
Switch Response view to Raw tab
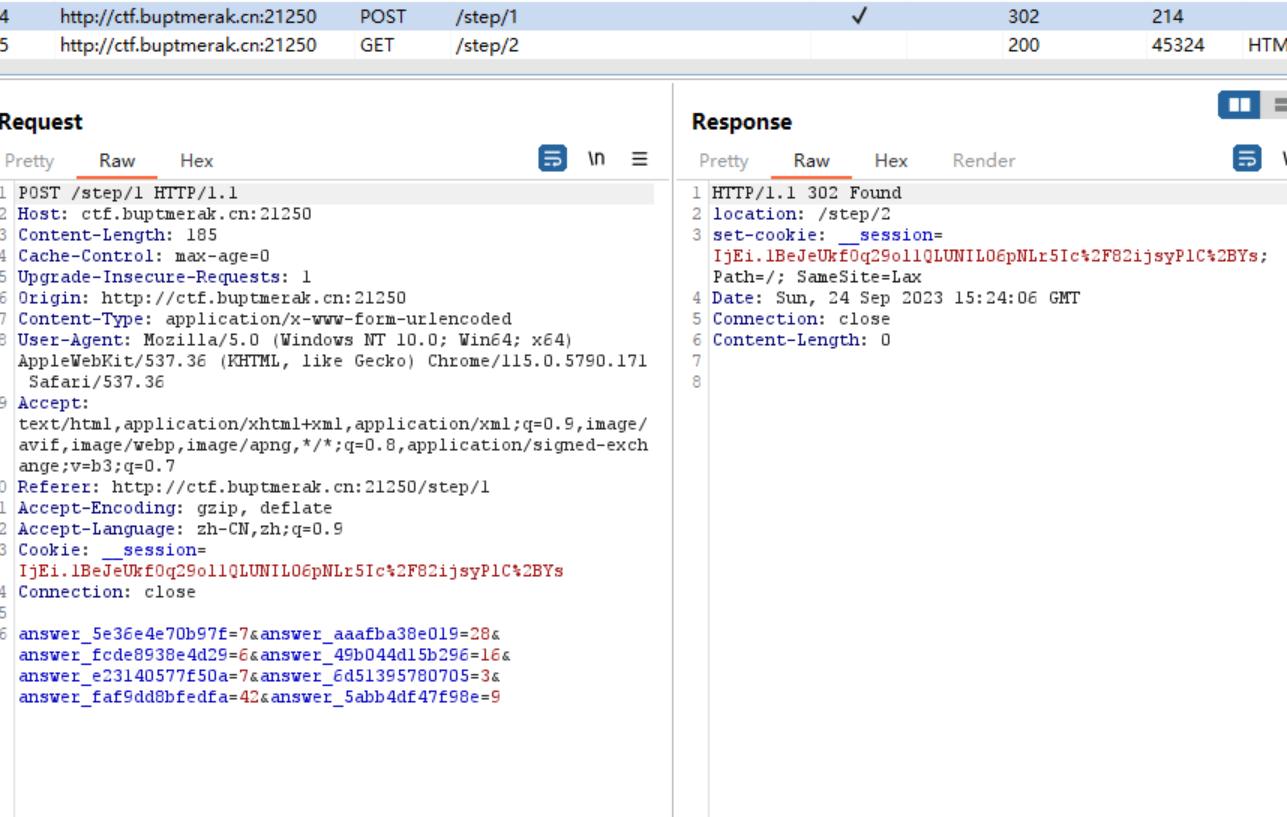811,160
